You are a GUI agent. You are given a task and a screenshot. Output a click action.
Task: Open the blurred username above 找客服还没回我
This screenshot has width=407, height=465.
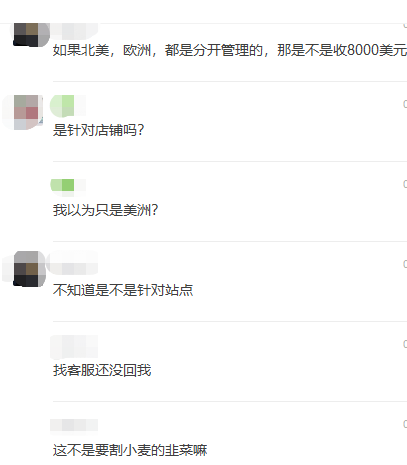(x=74, y=347)
